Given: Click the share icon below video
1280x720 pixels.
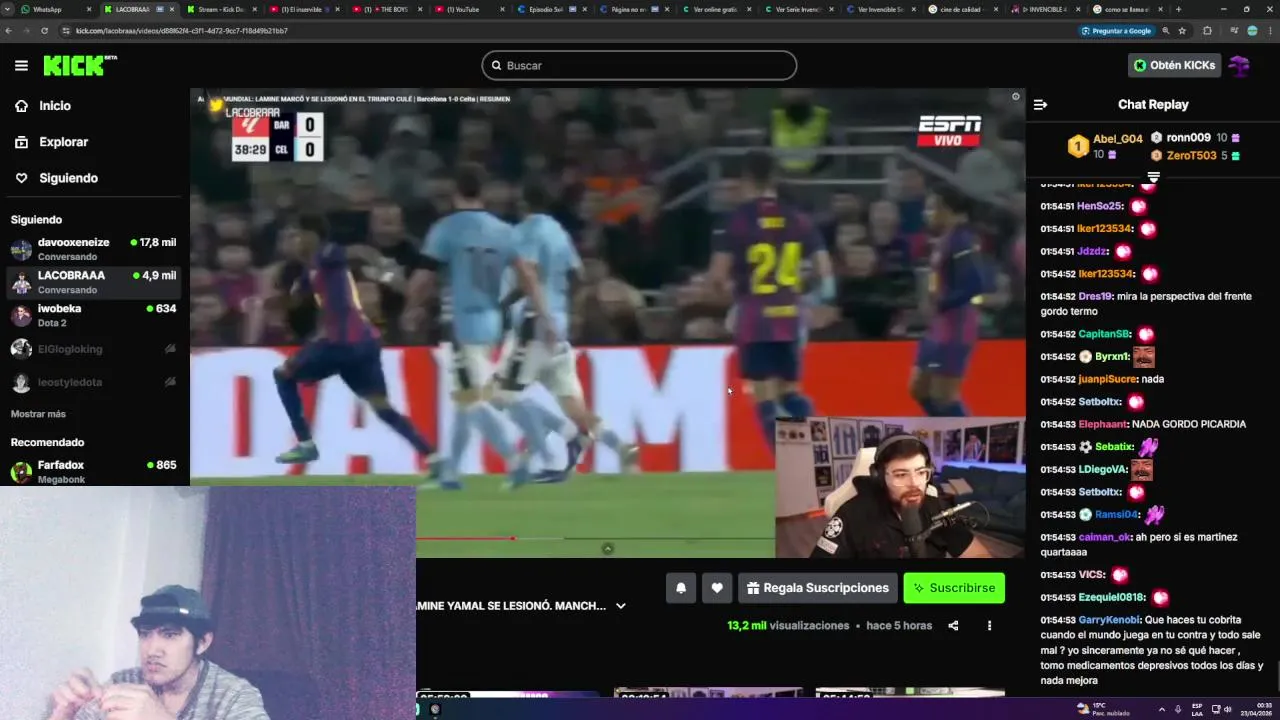Looking at the screenshot, I should (x=953, y=626).
